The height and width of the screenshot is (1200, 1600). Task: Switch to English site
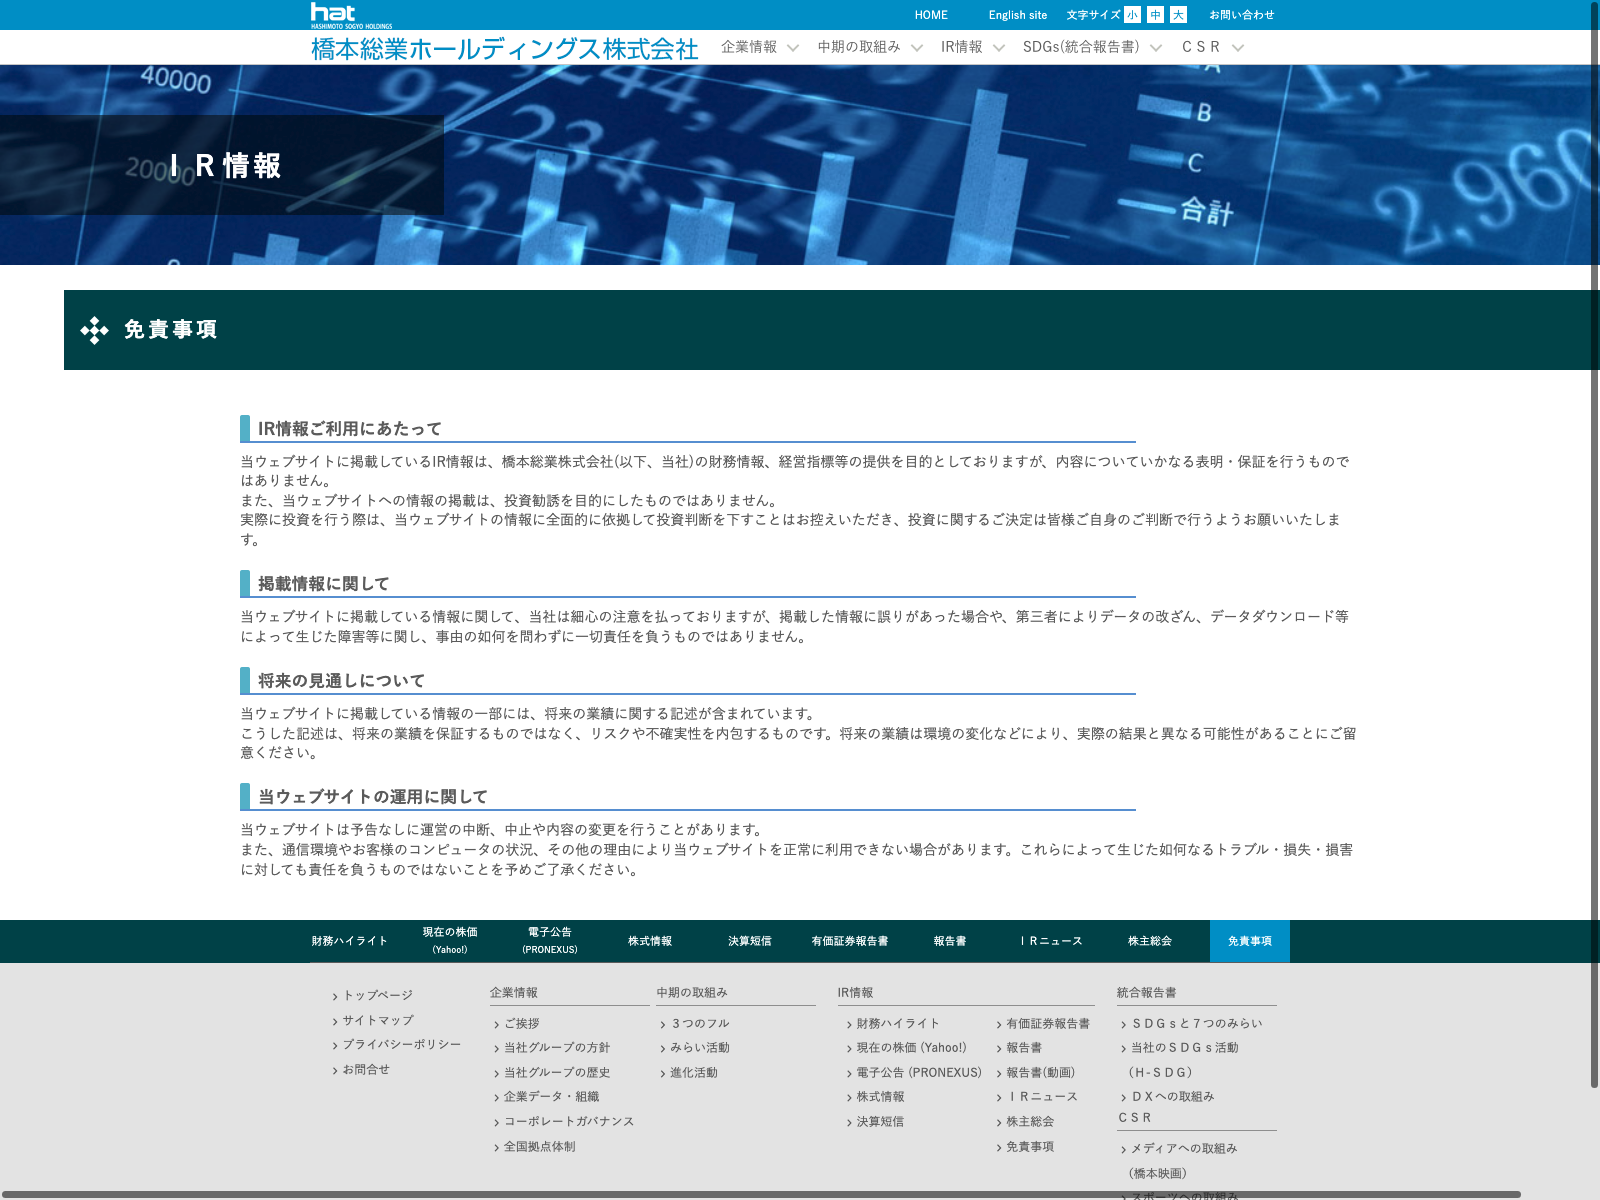[1017, 15]
